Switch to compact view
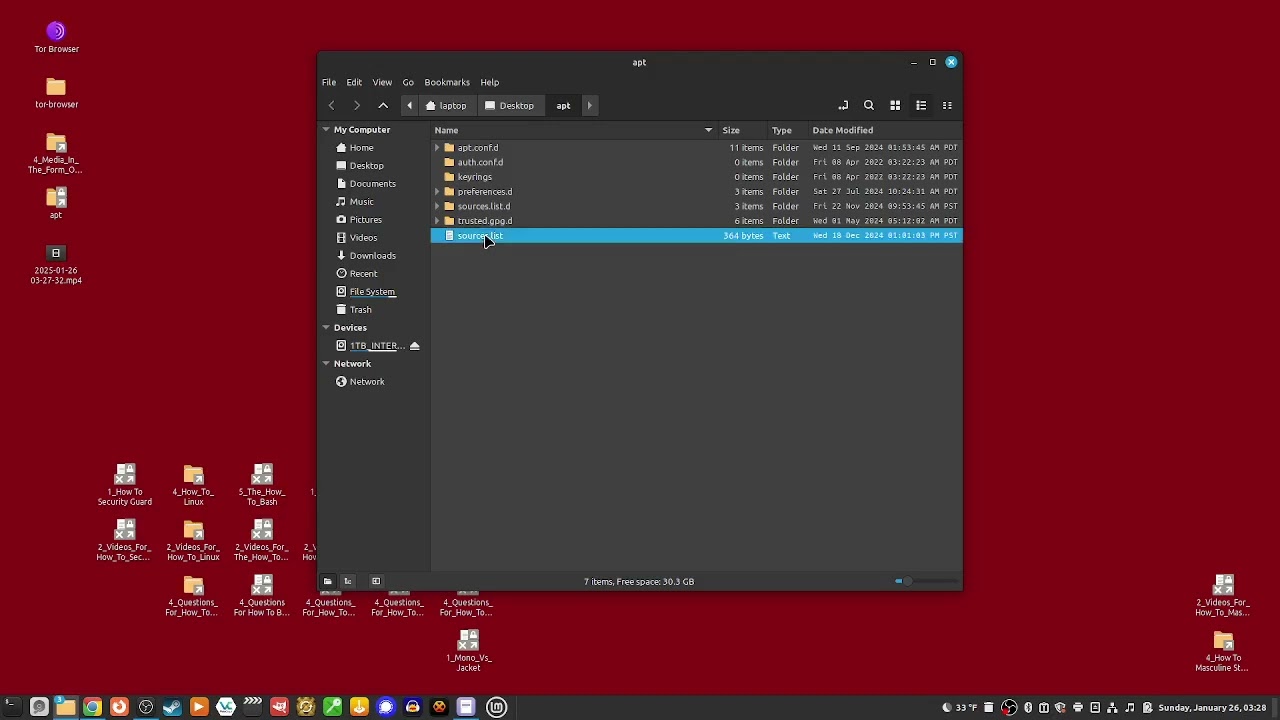The height and width of the screenshot is (720, 1280). click(947, 105)
